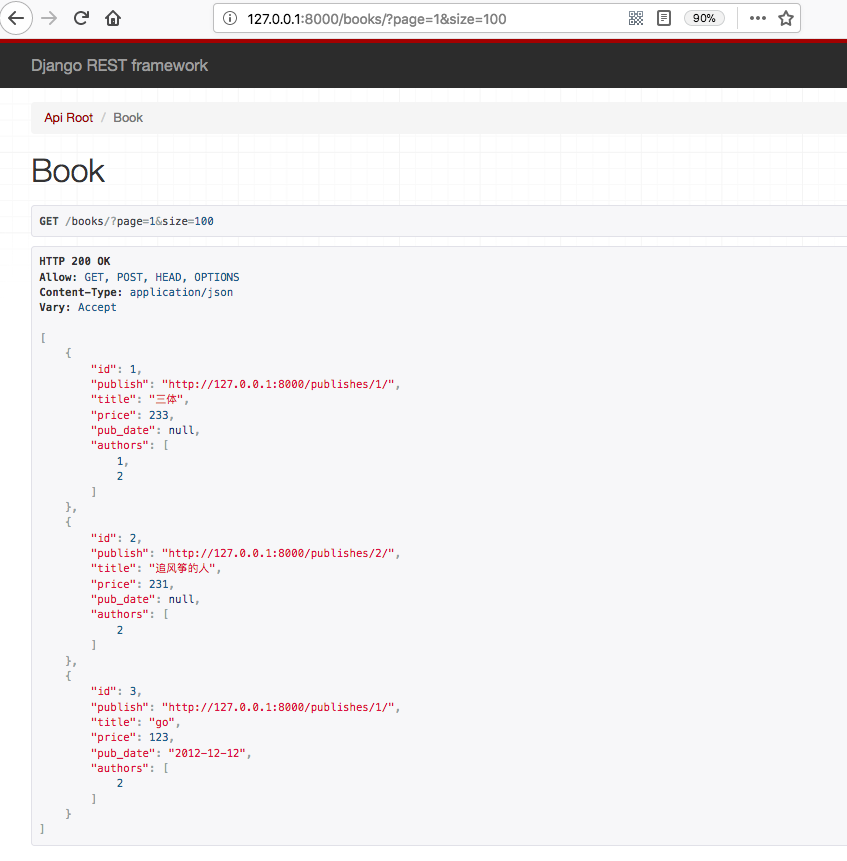
Task: Open the page actions three-dot menu
Action: 758,19
